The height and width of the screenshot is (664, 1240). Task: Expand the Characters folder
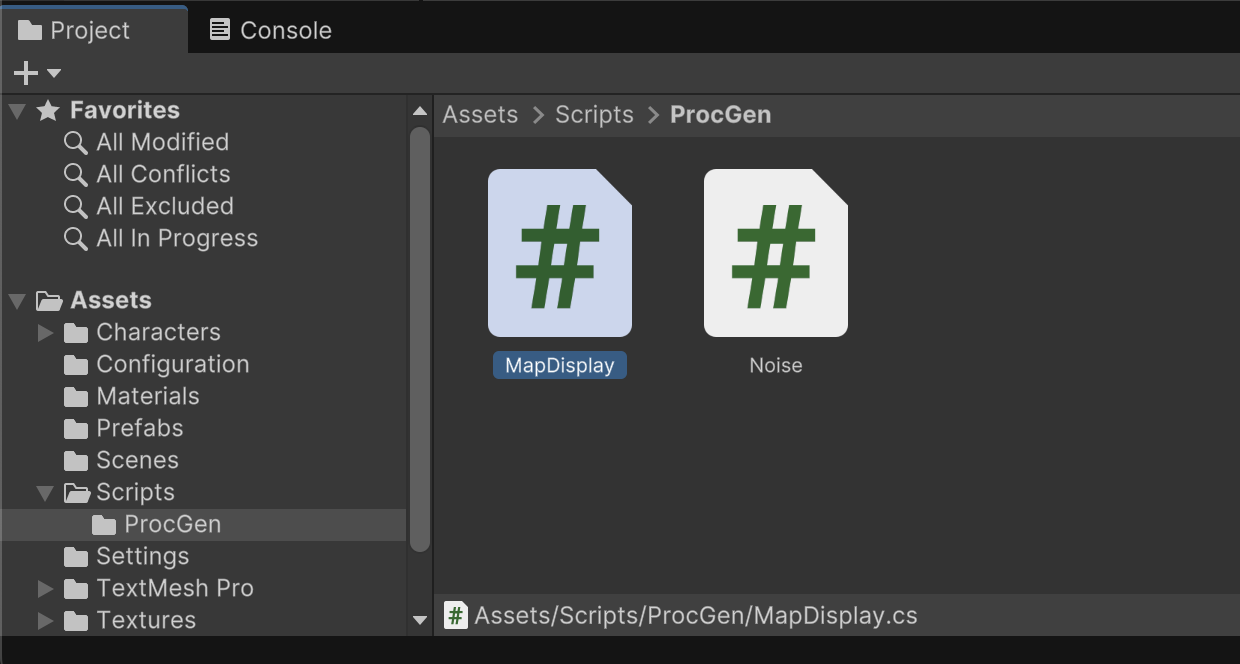pos(45,332)
